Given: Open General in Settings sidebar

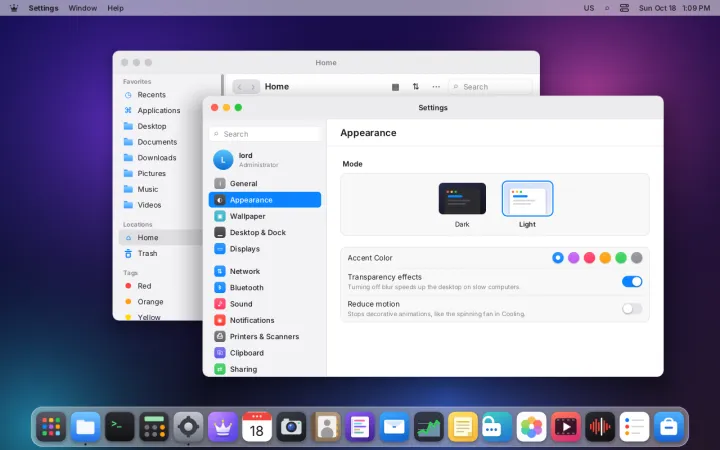Looking at the screenshot, I should click(x=265, y=183).
